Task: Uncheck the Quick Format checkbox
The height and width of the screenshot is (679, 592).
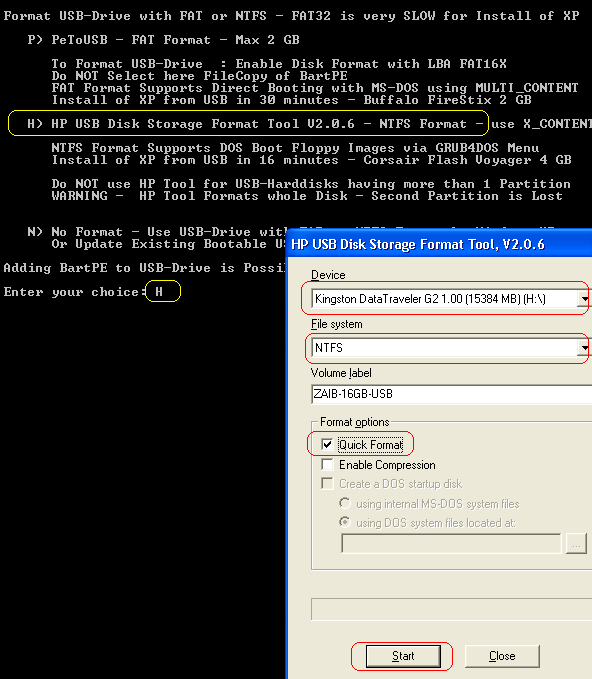Action: [327, 444]
